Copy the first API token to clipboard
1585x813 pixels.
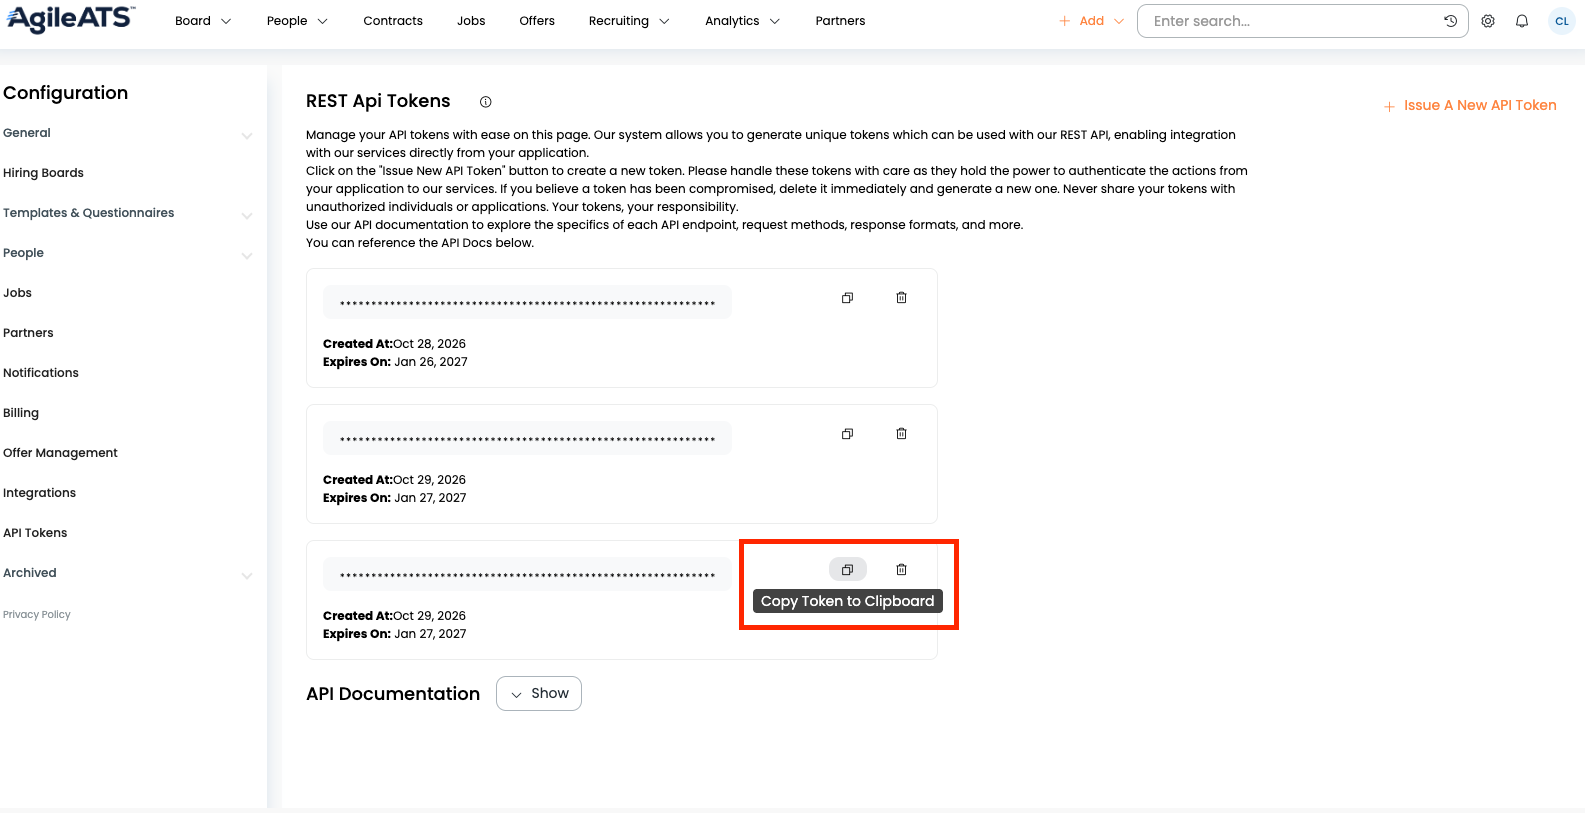[847, 298]
